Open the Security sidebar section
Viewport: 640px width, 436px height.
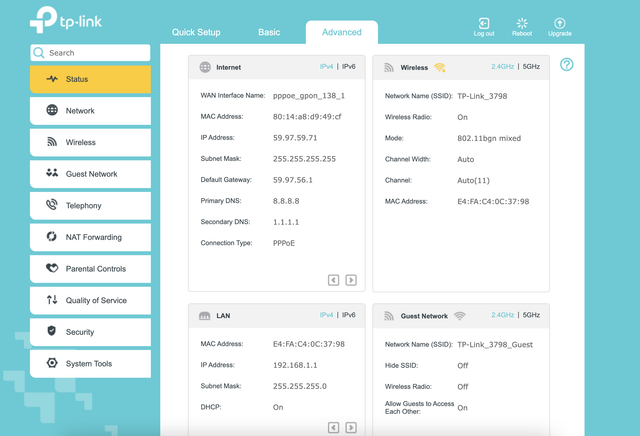coord(90,332)
